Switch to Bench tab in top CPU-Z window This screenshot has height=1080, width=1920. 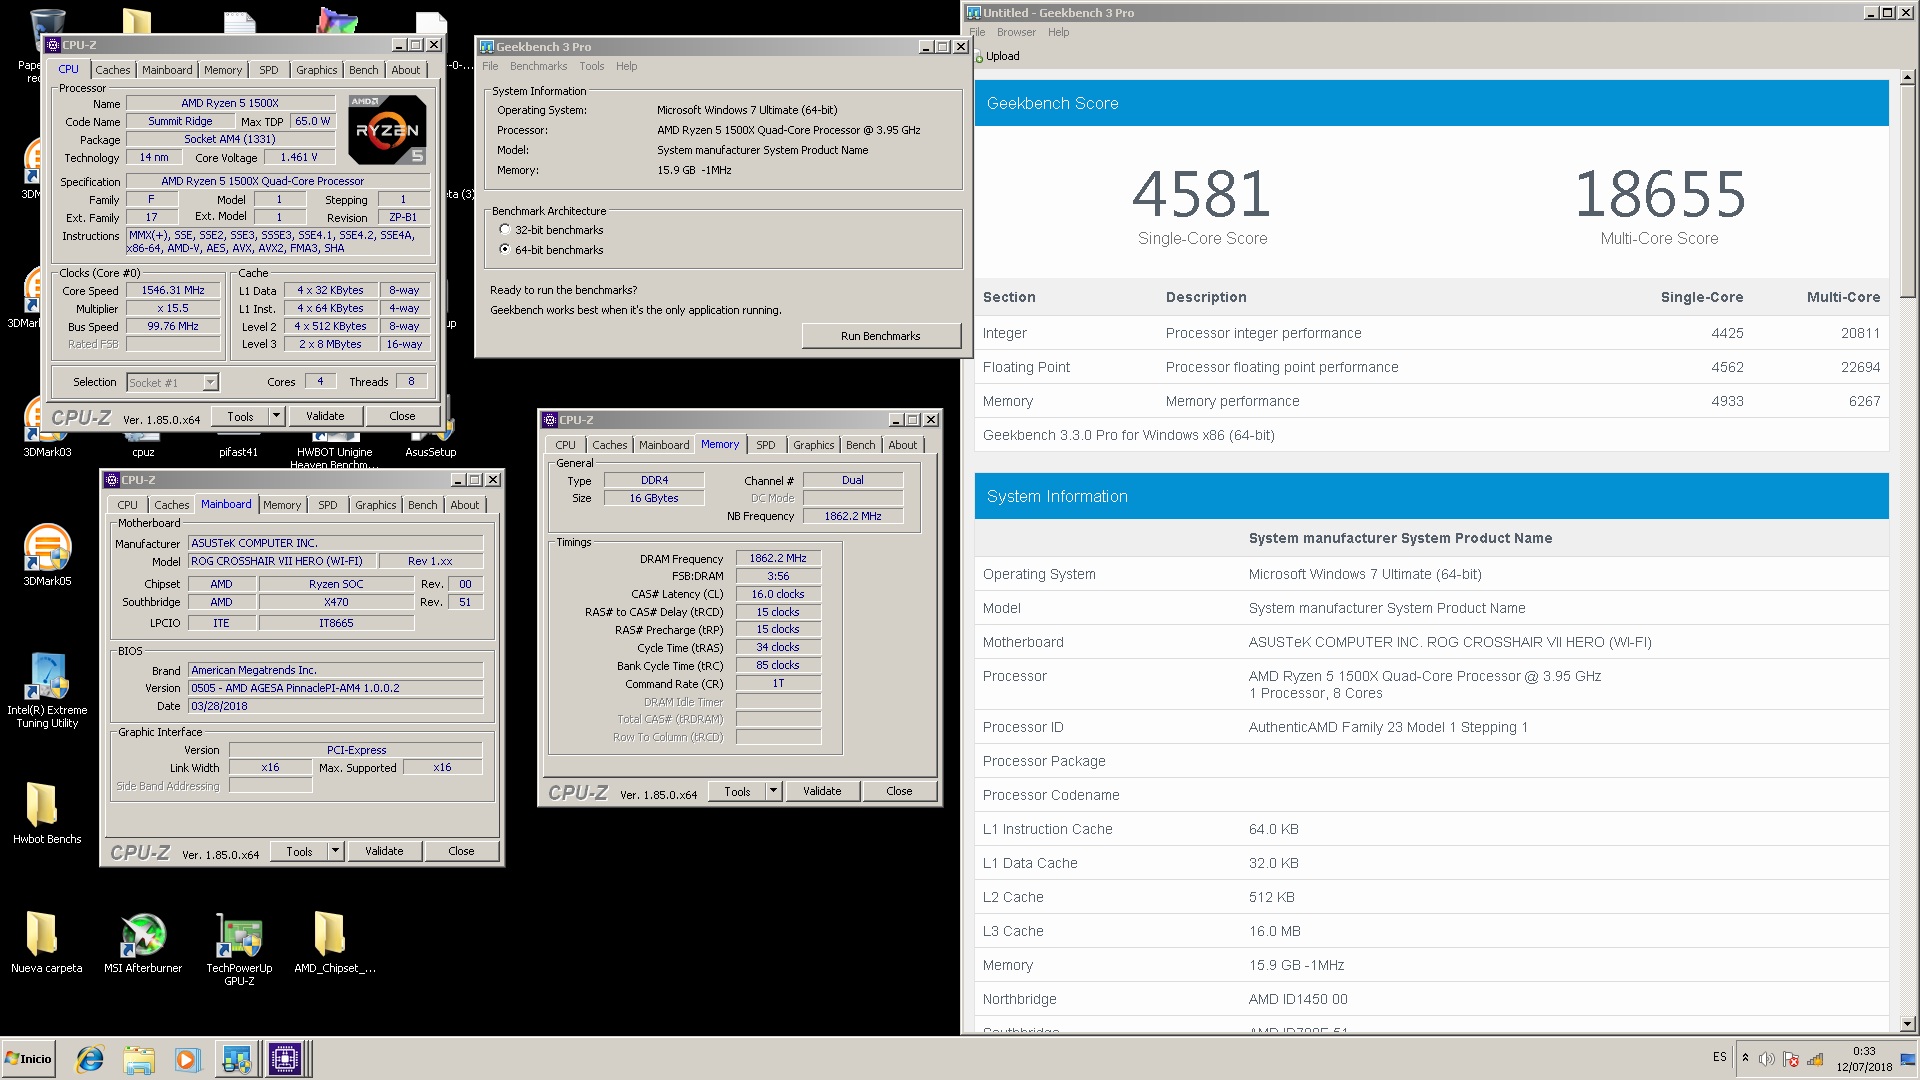tap(364, 70)
